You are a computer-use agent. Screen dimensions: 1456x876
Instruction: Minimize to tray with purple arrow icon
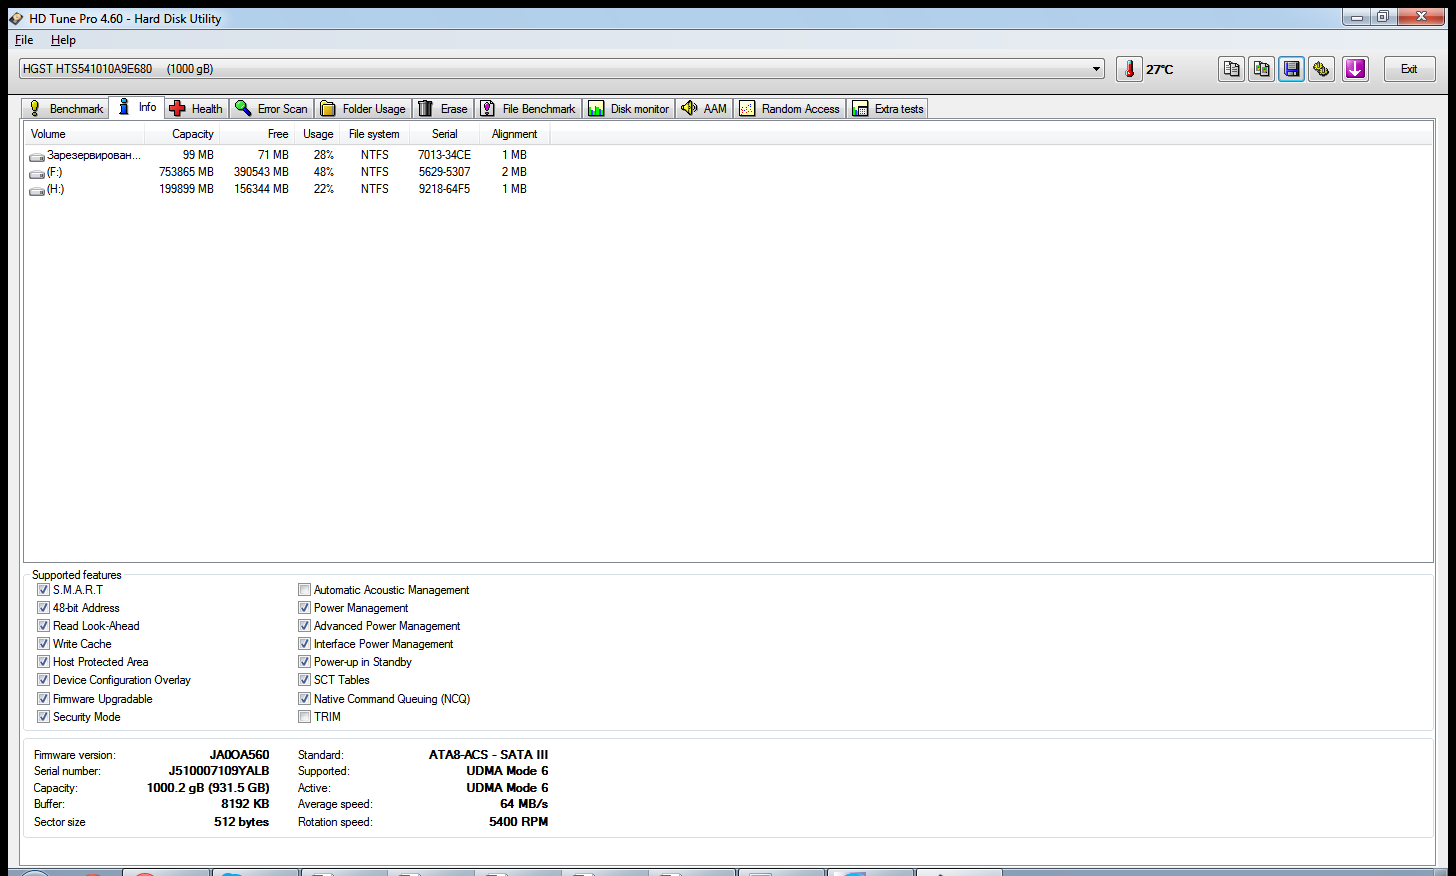[x=1355, y=69]
